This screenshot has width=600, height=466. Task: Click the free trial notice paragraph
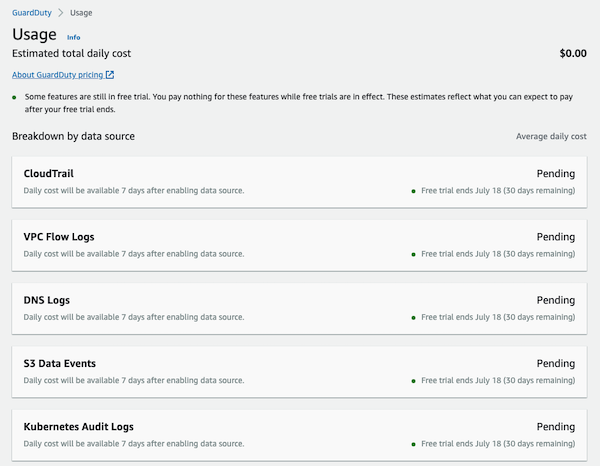(298, 103)
